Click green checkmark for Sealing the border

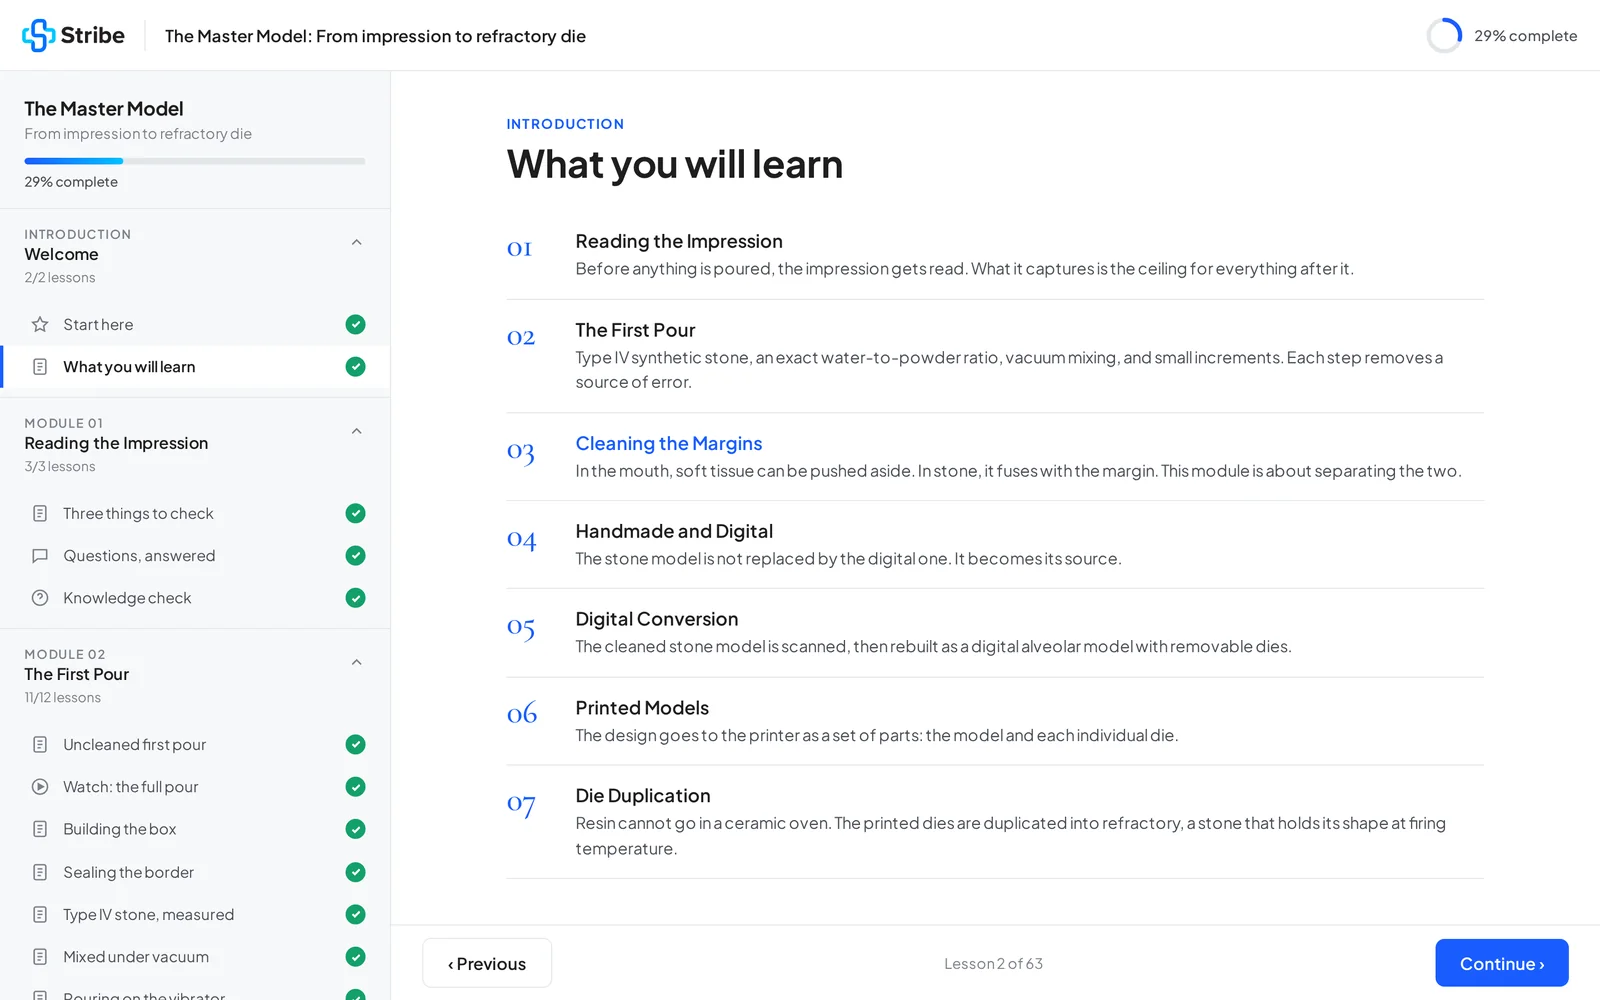(355, 872)
